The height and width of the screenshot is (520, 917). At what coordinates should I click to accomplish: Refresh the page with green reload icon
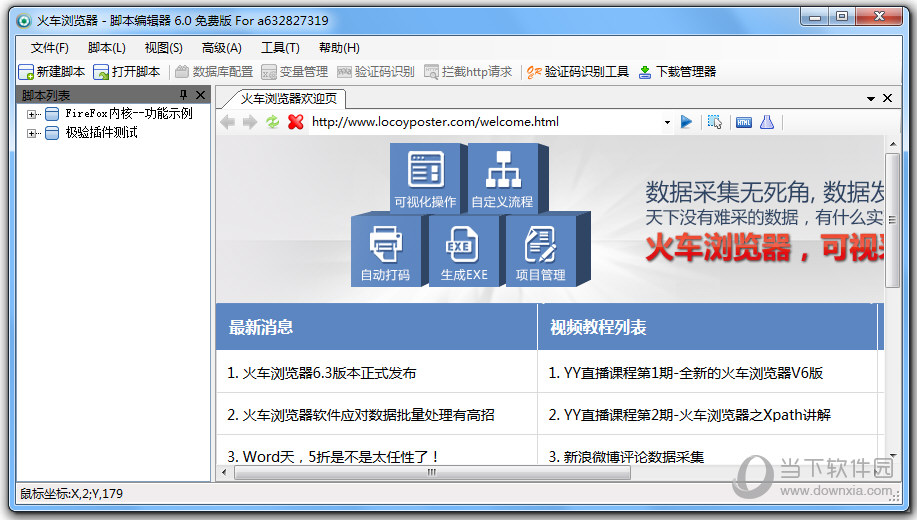(273, 122)
